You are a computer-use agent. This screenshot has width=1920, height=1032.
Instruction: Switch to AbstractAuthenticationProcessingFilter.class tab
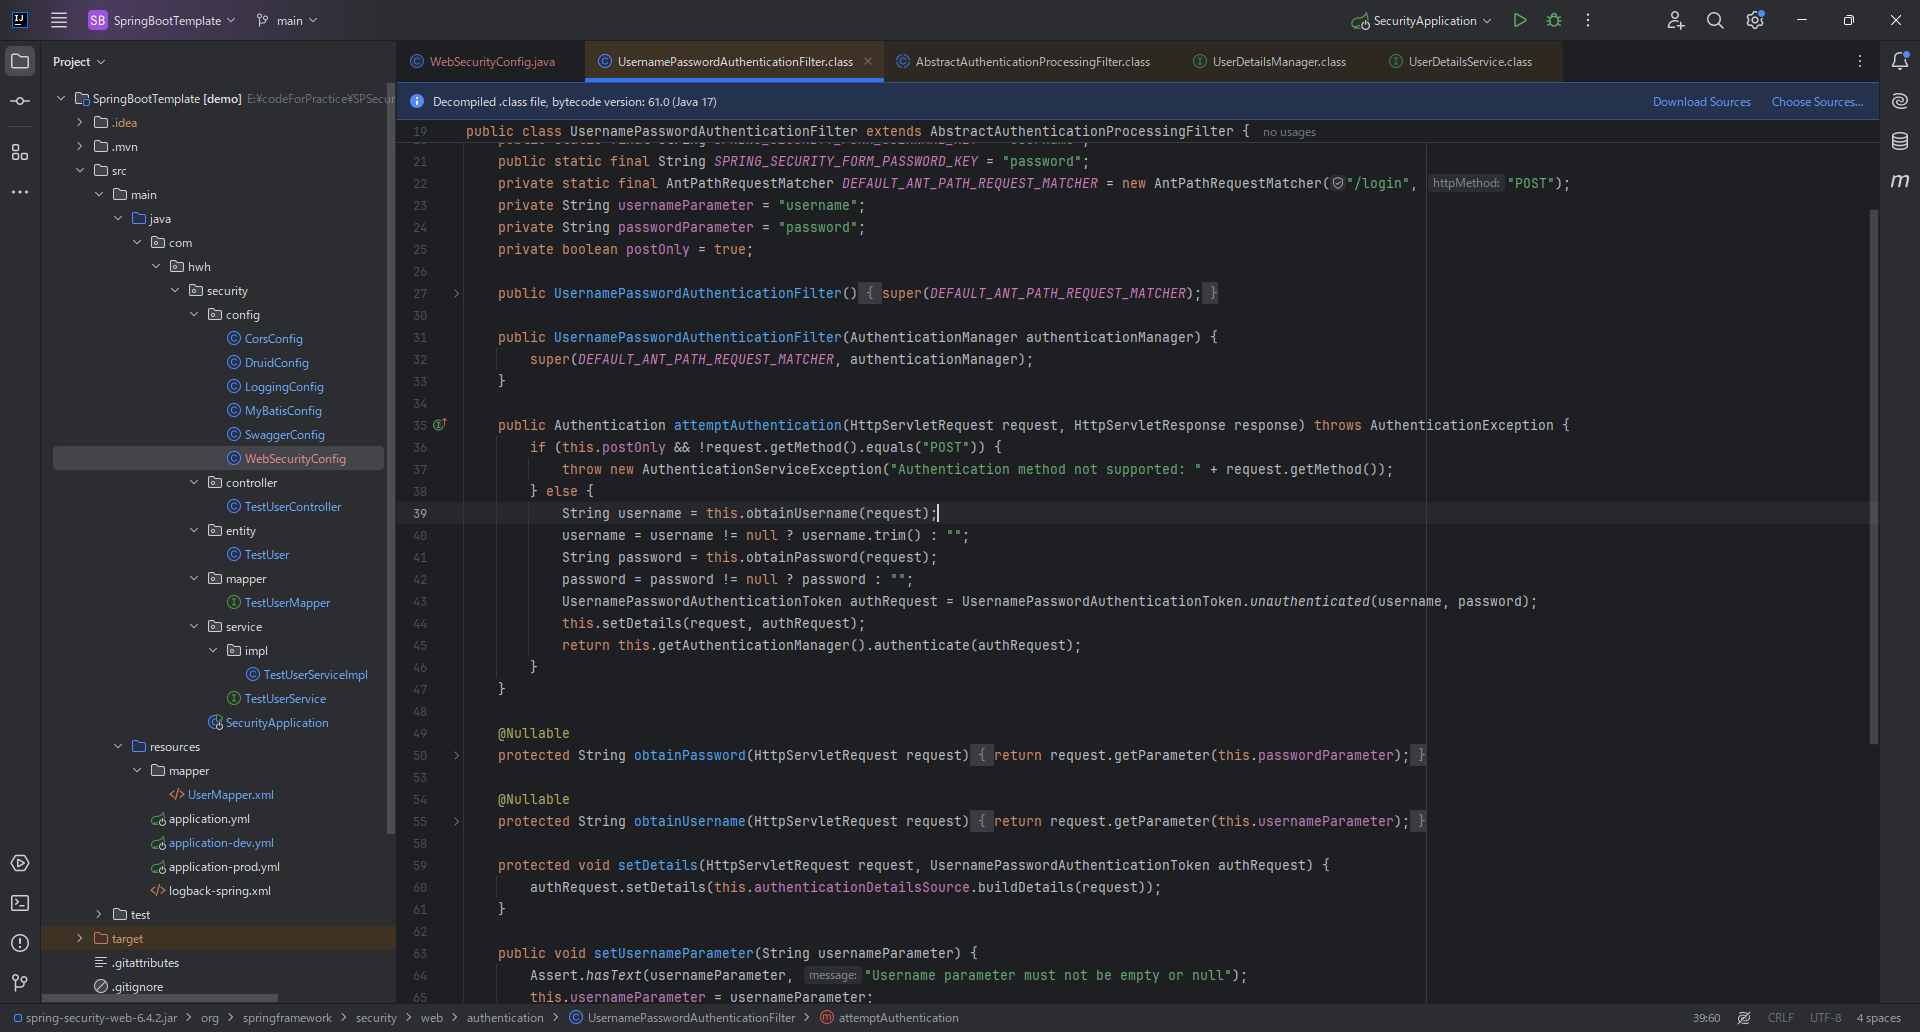click(1023, 61)
